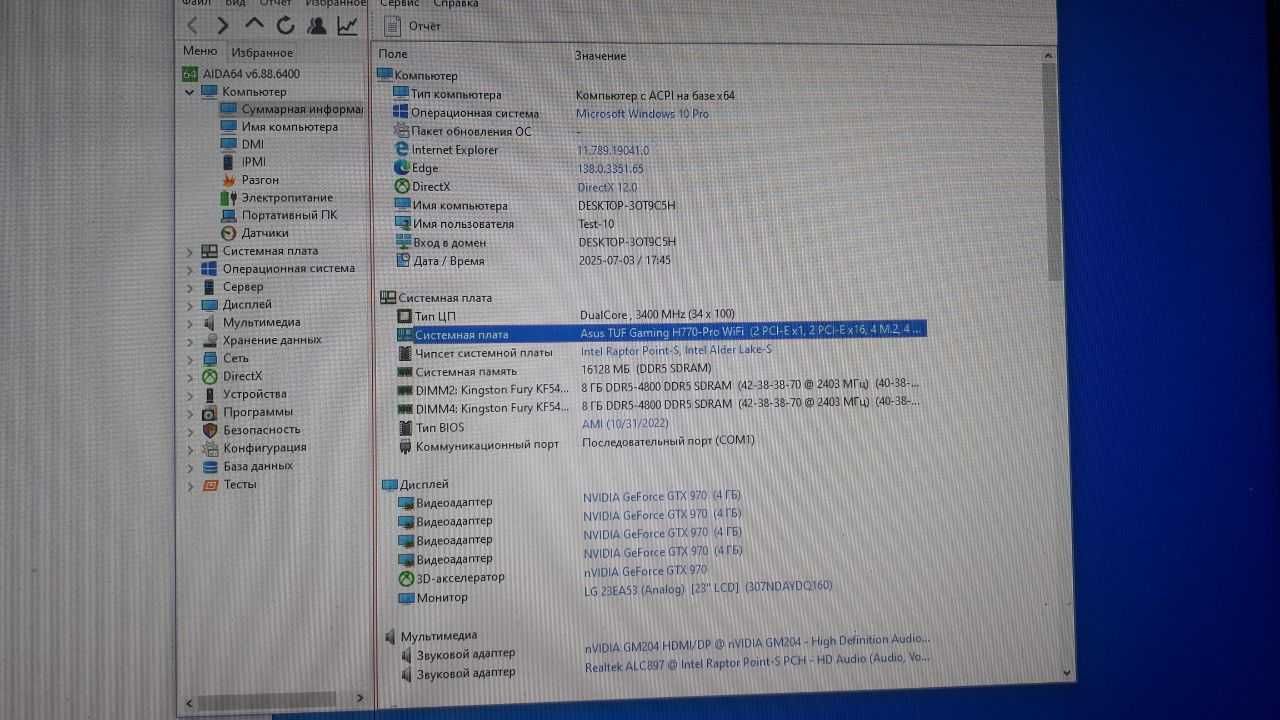The width and height of the screenshot is (1280, 720).
Task: Select the highlighted Системная плата row
Action: [x=661, y=333]
